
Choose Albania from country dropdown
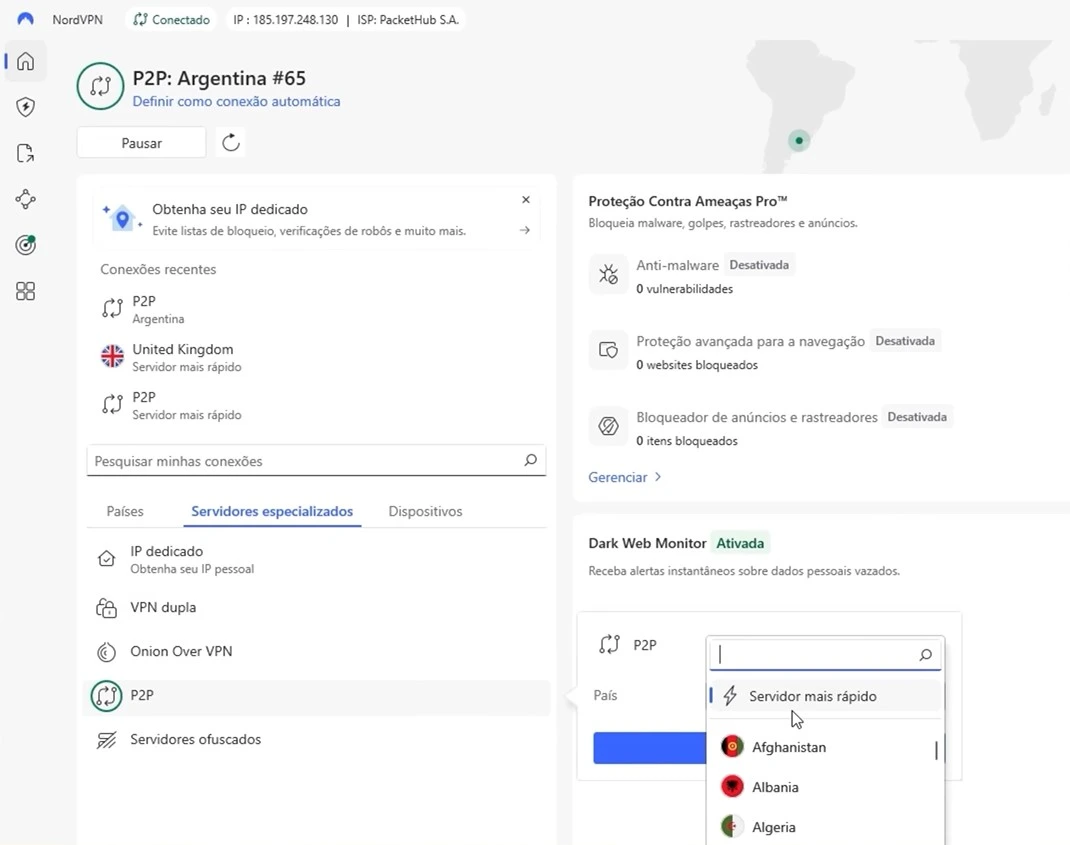826,786
